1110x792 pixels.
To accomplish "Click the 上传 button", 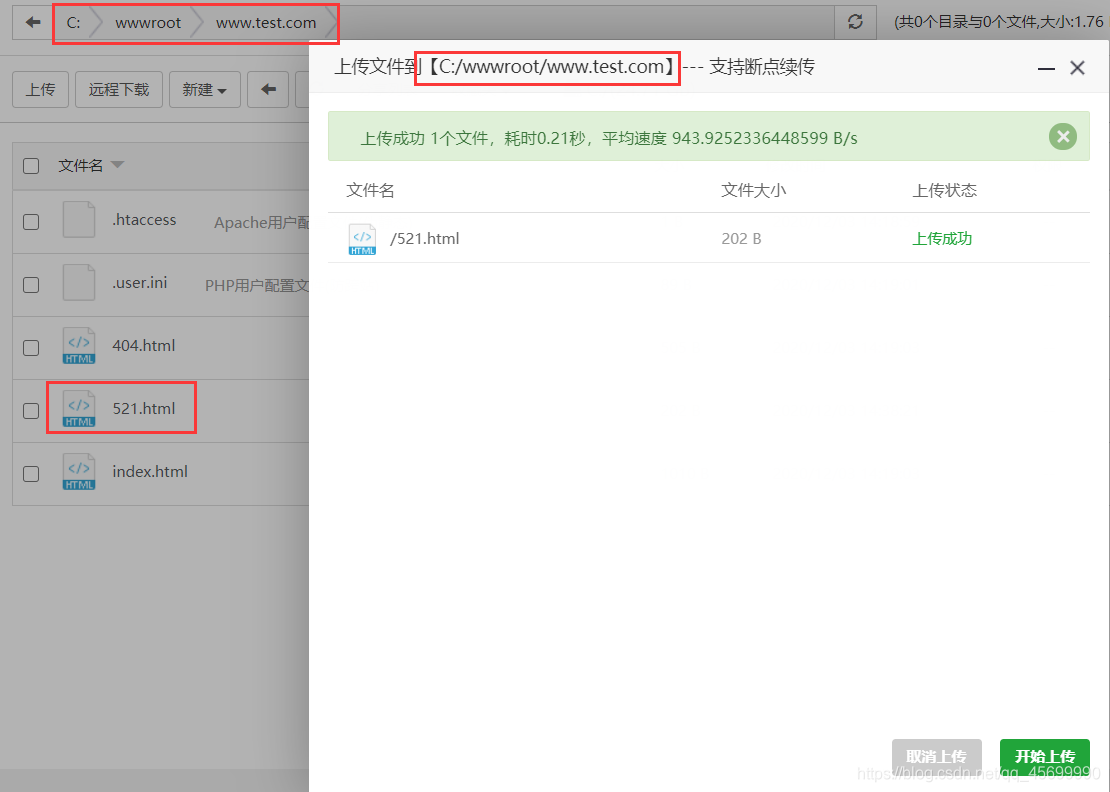I will coord(40,89).
